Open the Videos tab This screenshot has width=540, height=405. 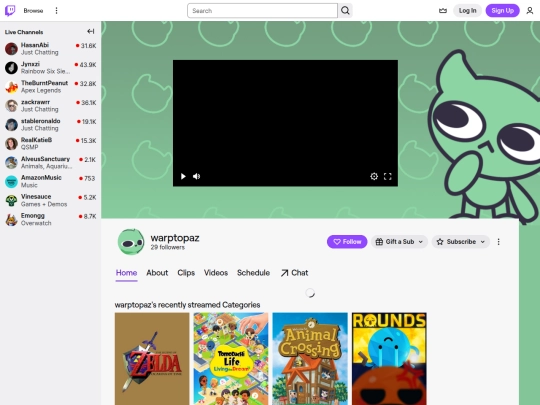click(x=216, y=273)
